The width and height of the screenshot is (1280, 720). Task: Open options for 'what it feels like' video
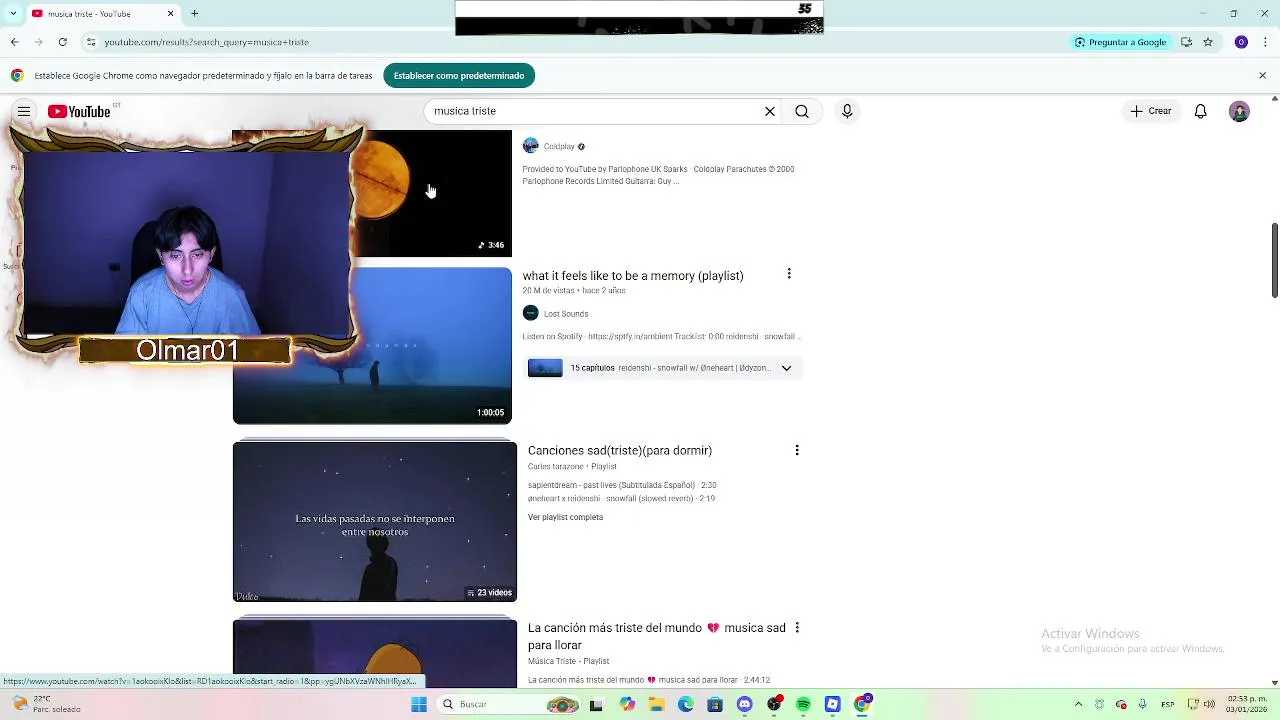(789, 274)
